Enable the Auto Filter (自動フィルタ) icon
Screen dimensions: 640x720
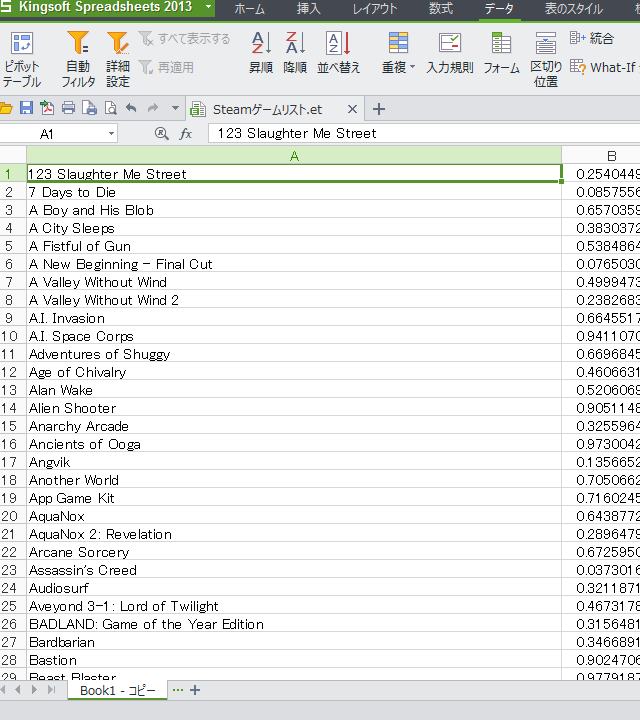click(x=78, y=59)
